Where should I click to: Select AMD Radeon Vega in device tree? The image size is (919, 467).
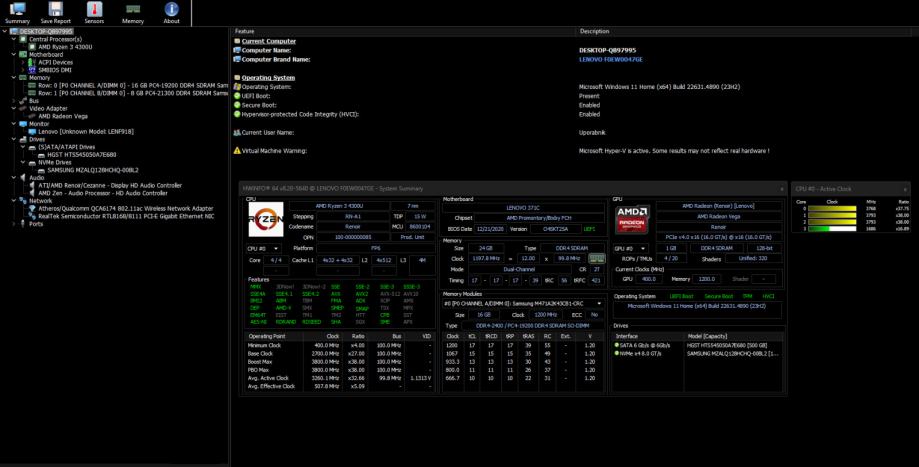click(65, 116)
